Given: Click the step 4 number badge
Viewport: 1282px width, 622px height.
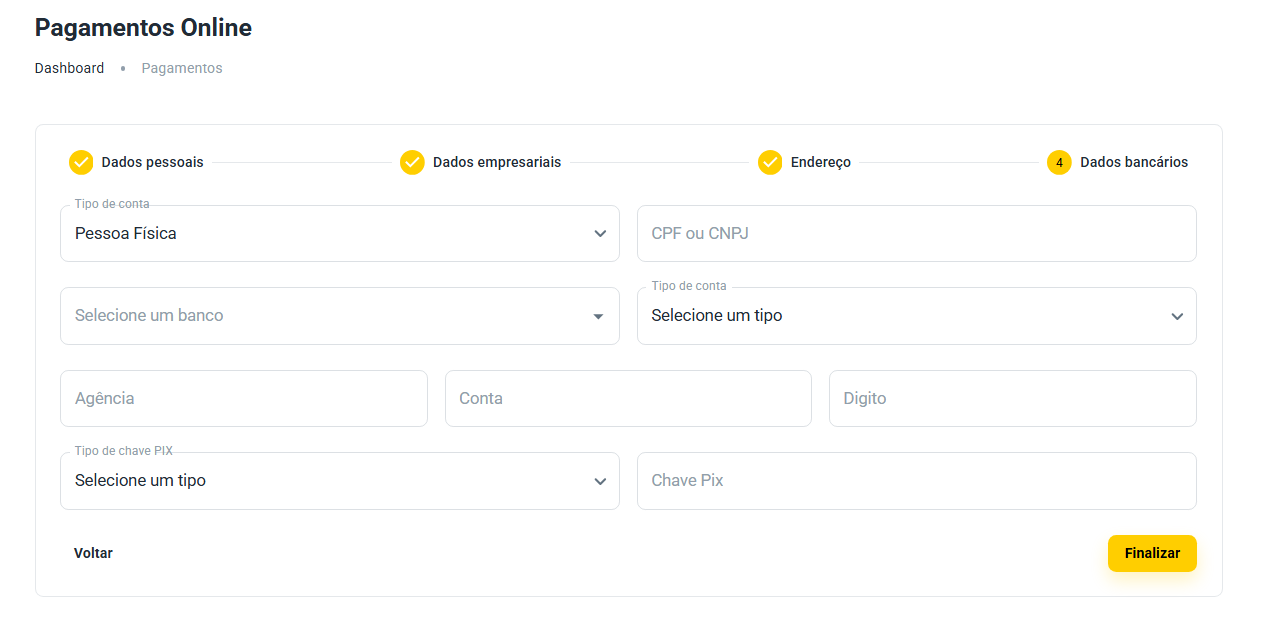Looking at the screenshot, I should [1059, 162].
